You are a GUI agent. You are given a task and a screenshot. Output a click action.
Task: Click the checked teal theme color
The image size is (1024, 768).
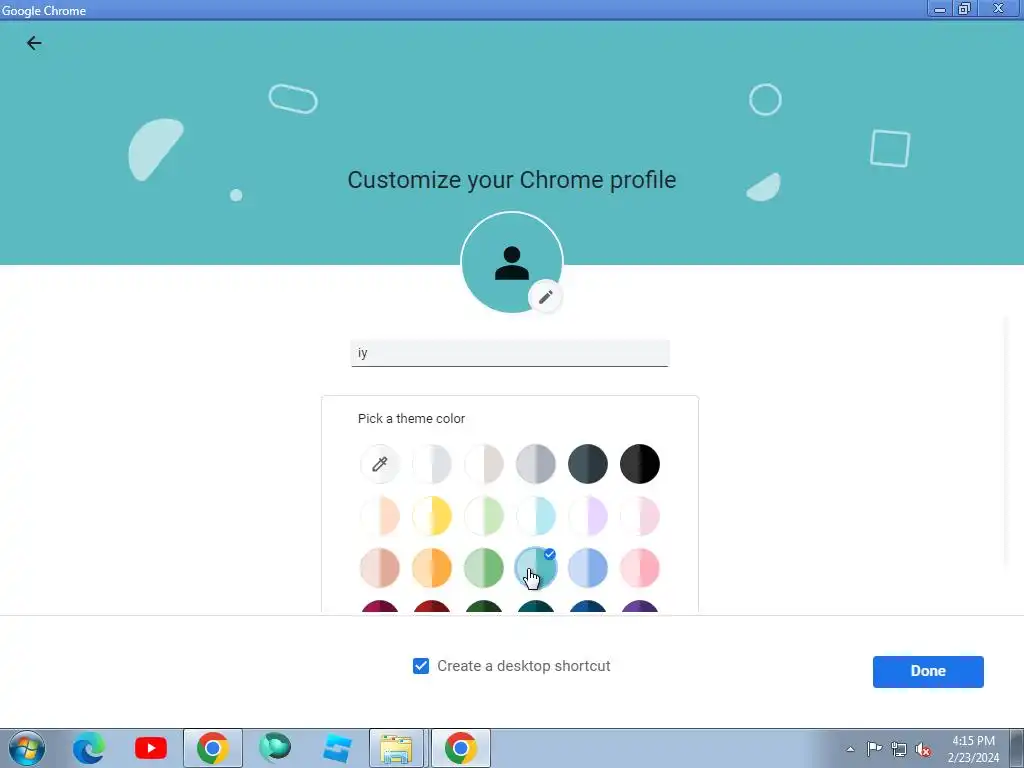coord(536,568)
